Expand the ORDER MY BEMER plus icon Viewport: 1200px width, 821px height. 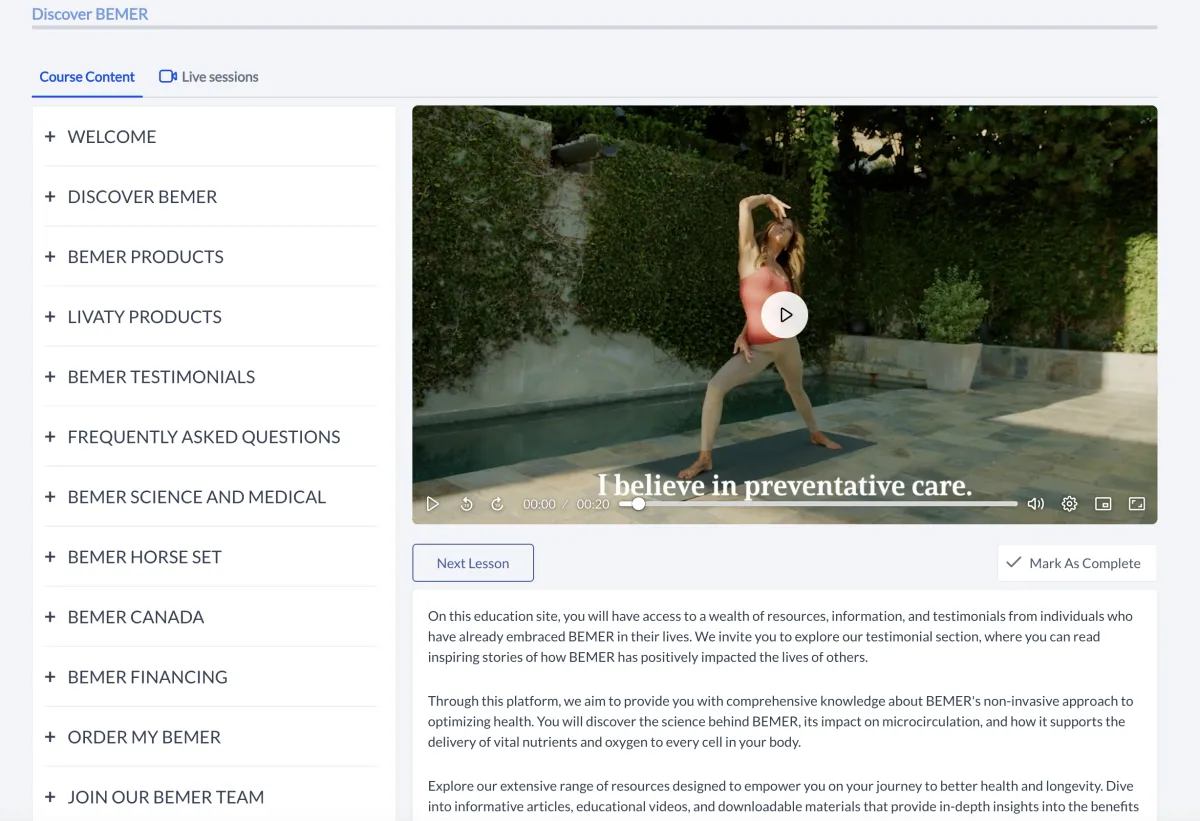click(x=50, y=736)
